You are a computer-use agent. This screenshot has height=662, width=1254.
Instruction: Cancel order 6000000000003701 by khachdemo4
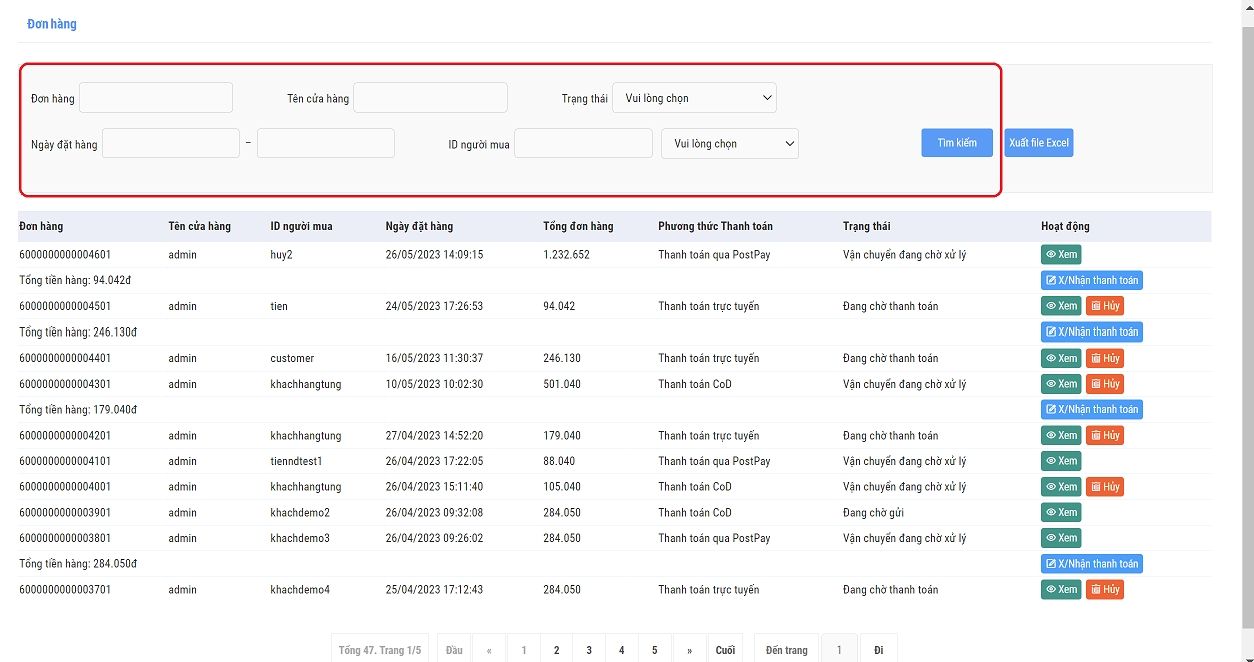[x=1104, y=590]
